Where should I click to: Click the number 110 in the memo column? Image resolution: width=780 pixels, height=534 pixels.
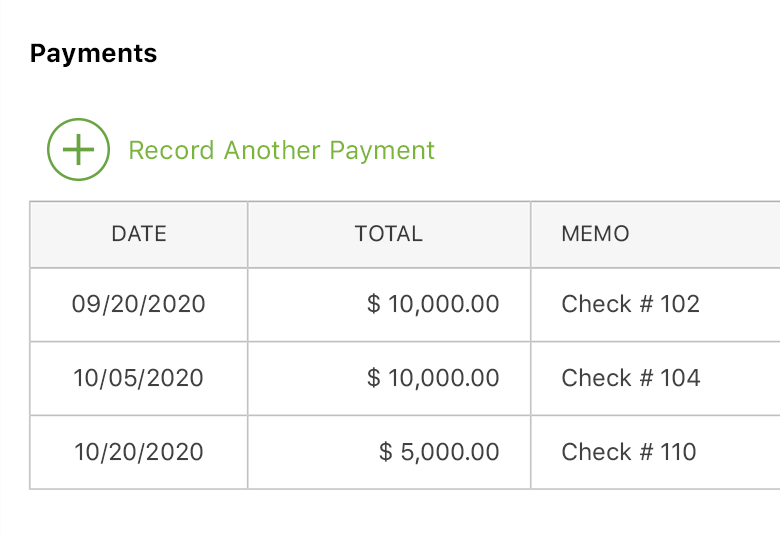678,452
